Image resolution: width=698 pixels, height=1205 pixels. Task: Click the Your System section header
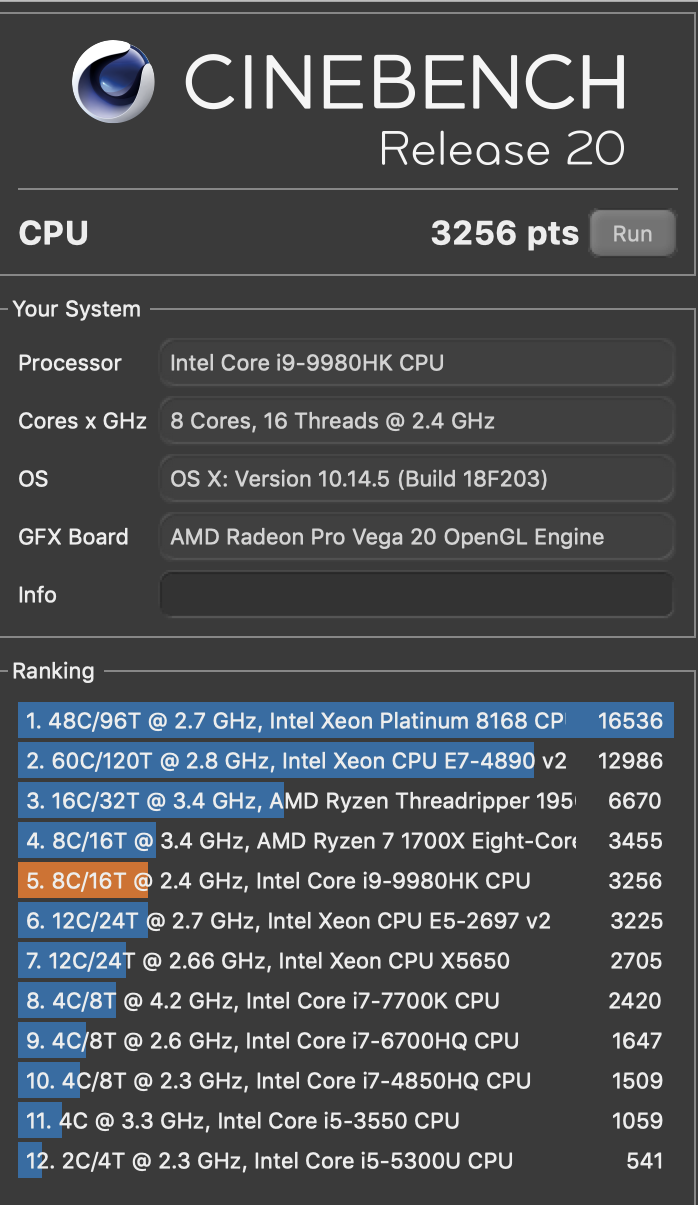click(78, 309)
